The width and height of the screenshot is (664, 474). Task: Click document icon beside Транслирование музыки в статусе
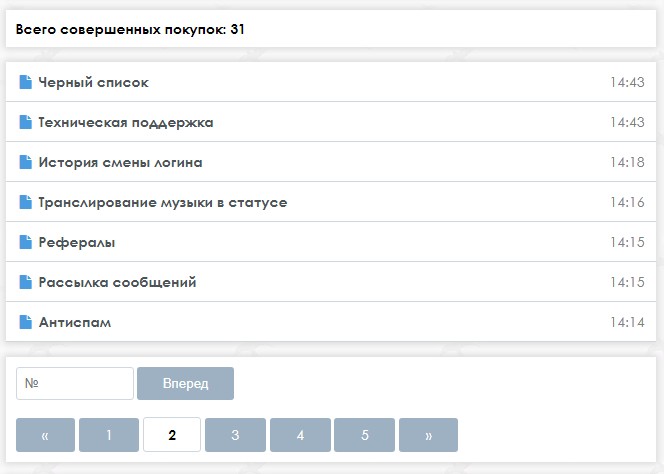tap(25, 202)
